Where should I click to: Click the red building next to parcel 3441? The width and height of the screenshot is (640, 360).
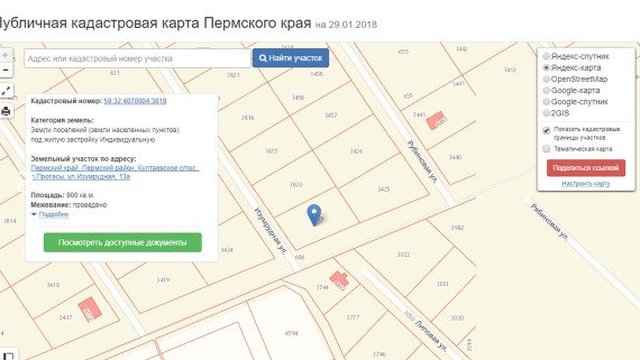point(436,120)
